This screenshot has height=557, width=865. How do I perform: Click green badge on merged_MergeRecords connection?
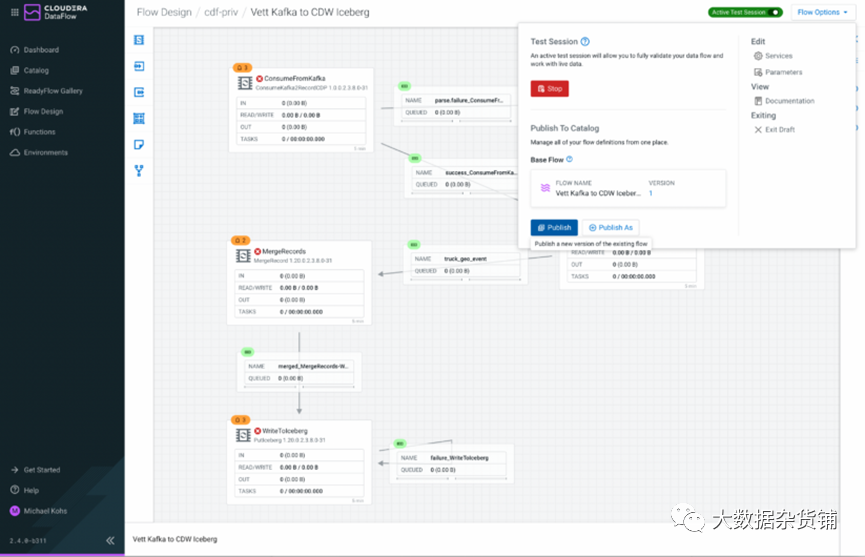point(248,352)
